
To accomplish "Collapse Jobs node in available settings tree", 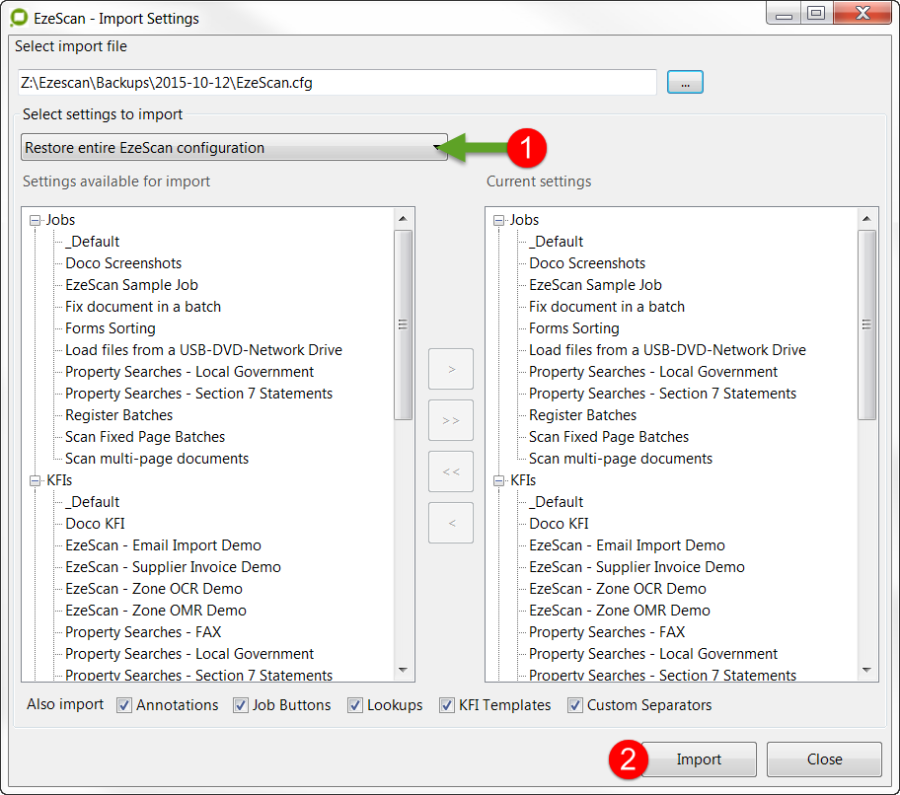I will (35, 220).
